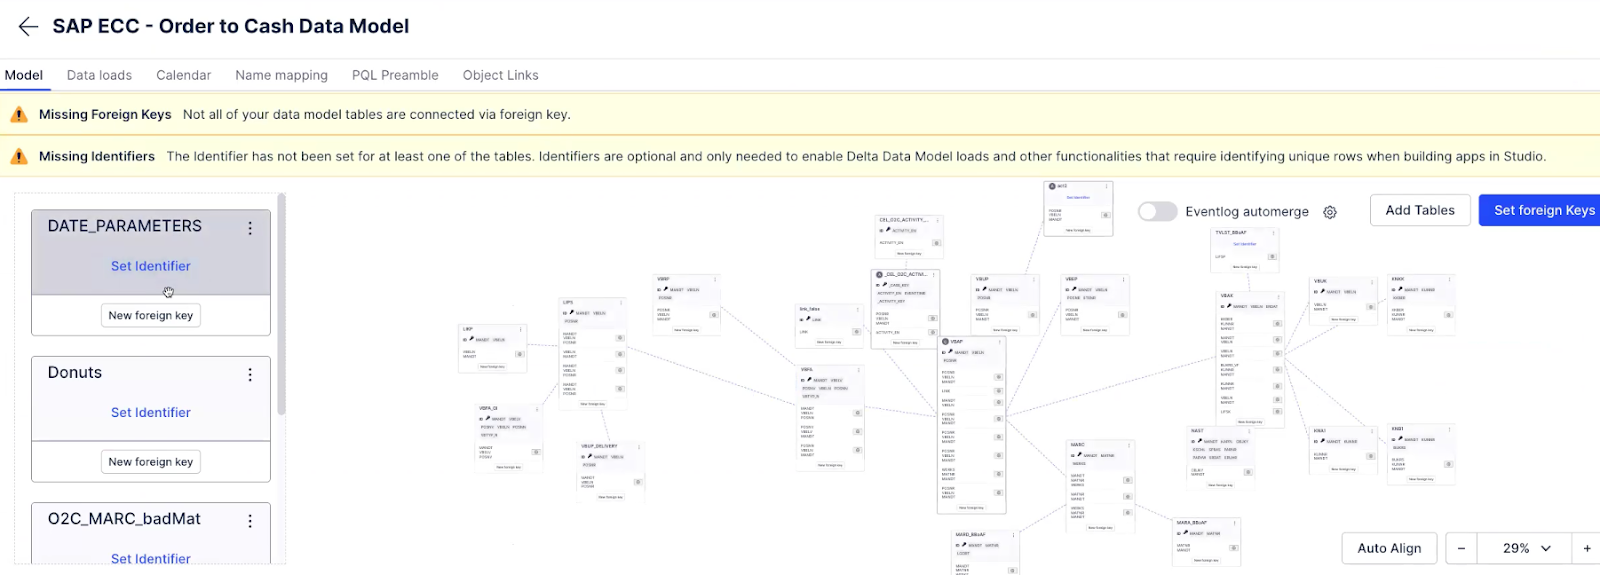Open the Donuts table three-dot menu
Viewport: 1600px width, 575px height.
(250, 375)
